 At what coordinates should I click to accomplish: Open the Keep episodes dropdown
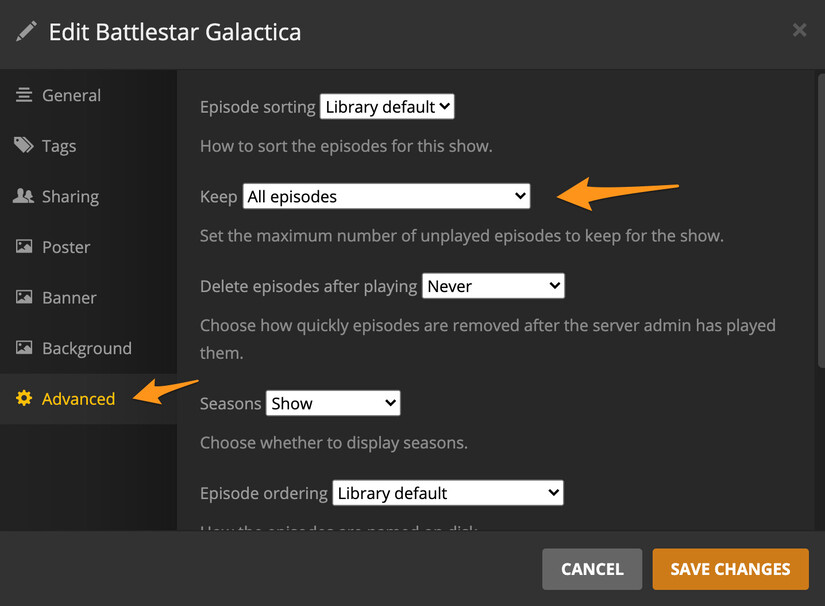coord(386,196)
